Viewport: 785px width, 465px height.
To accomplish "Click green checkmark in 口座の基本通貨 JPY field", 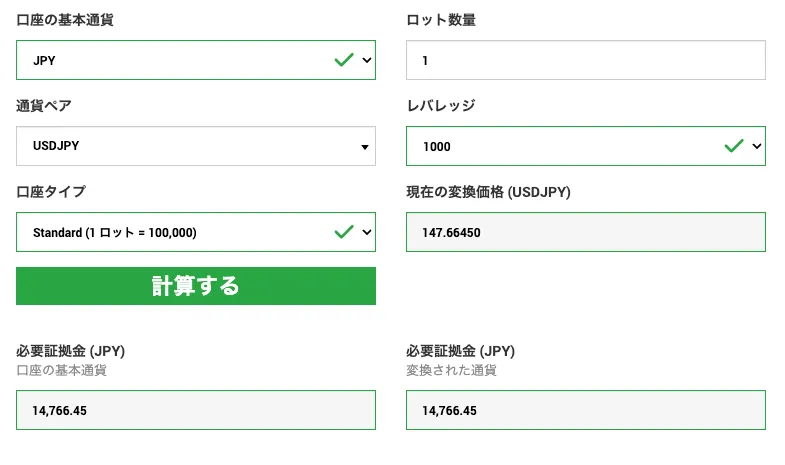I will [344, 60].
